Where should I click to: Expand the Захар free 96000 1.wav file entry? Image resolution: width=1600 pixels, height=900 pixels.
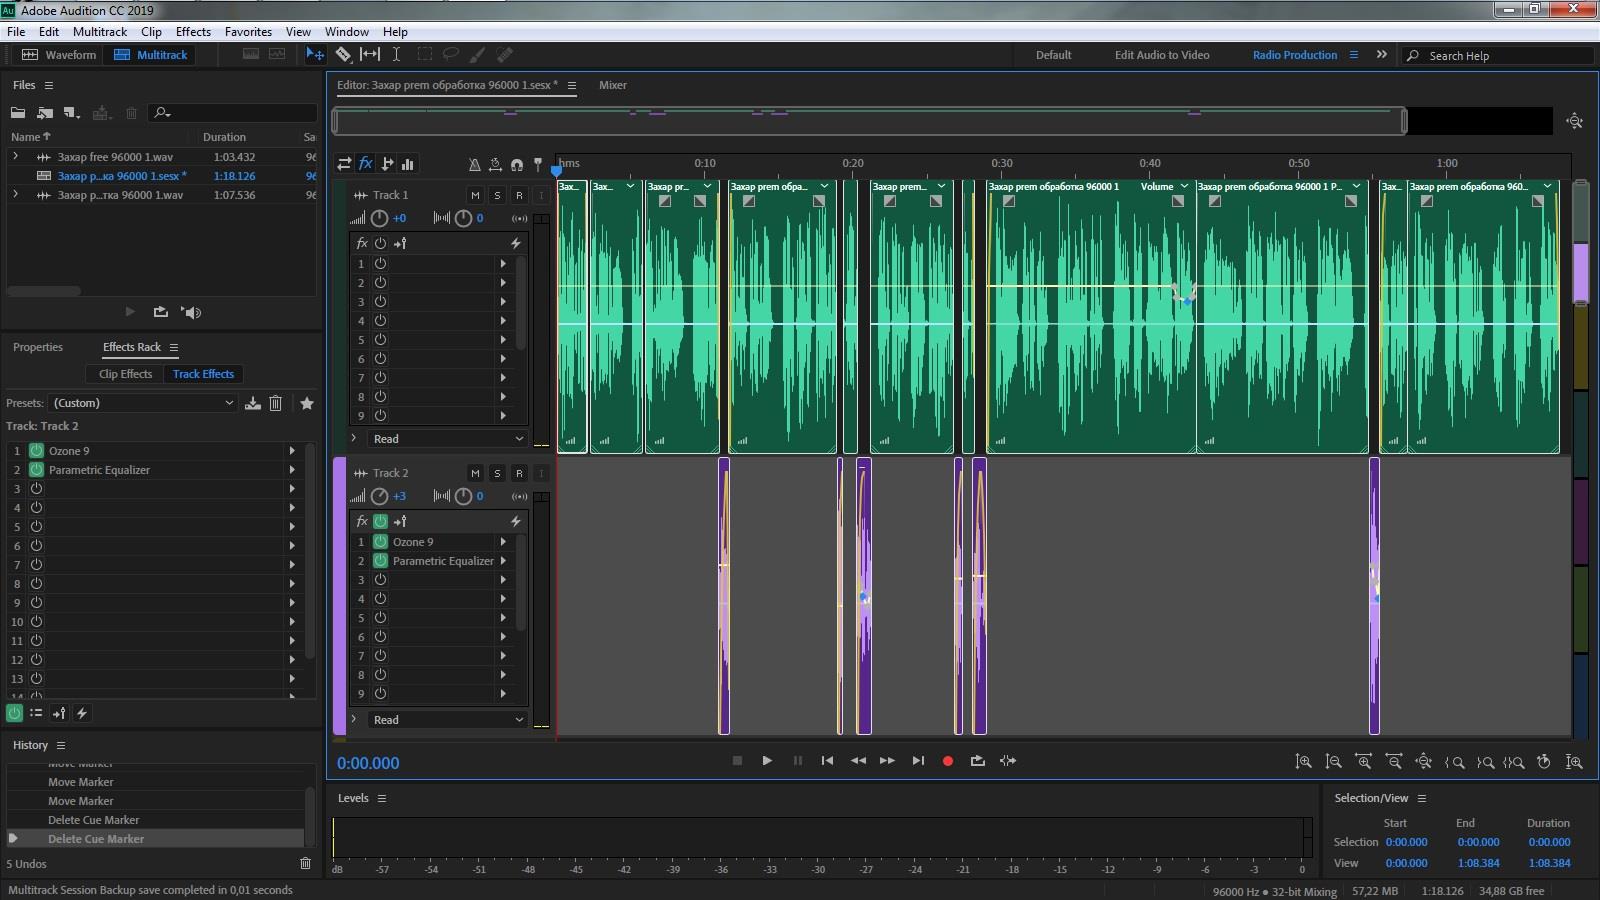pos(15,157)
